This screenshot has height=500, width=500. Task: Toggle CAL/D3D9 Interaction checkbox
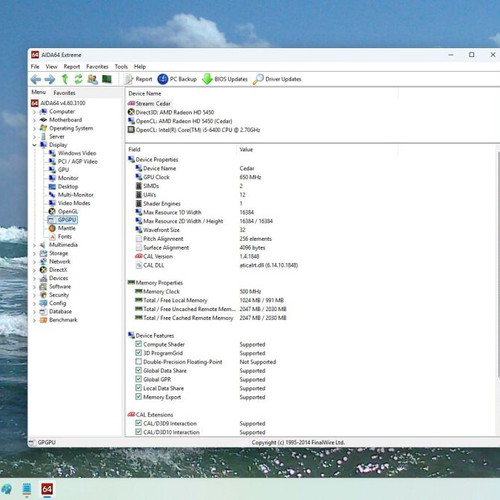coord(139,423)
